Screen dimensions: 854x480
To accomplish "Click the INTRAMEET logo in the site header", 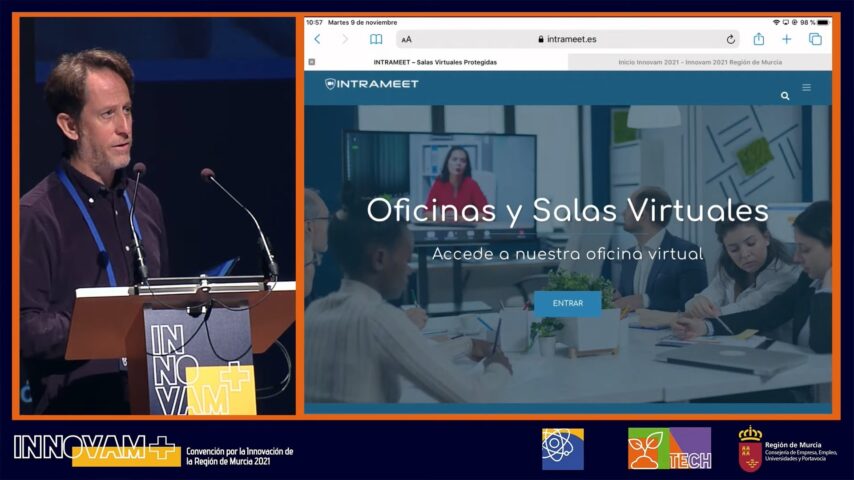I will click(371, 84).
